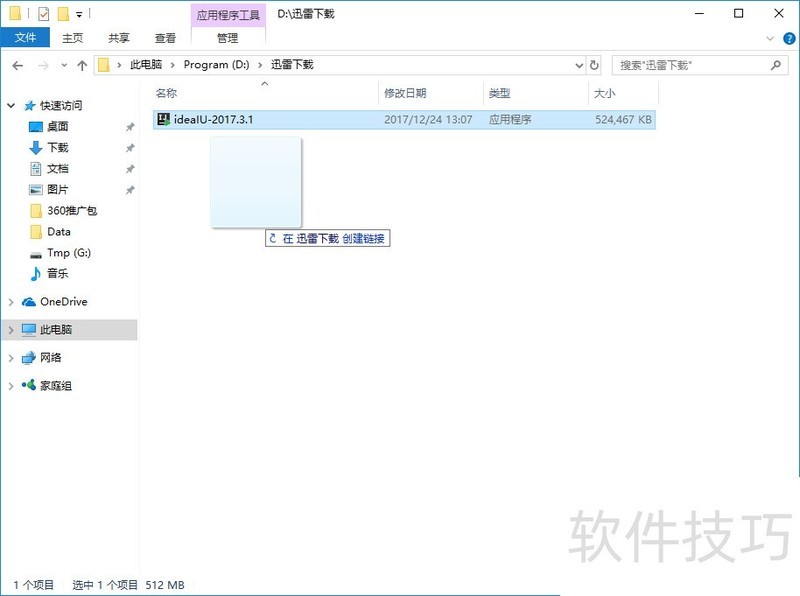Collapse the 快速访问 tree node
Viewport: 800px width, 596px height.
coord(11,106)
